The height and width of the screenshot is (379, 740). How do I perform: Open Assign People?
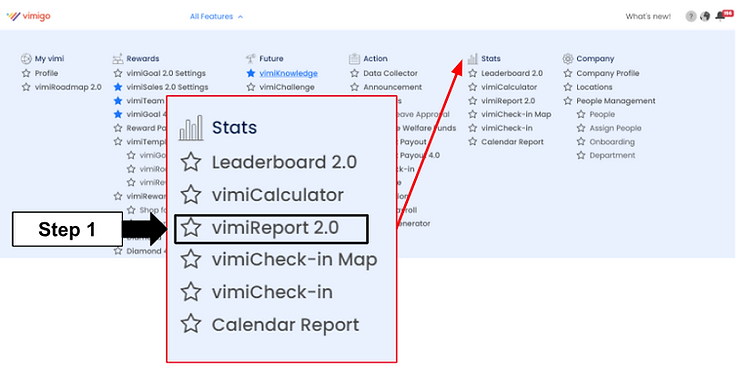pyautogui.click(x=615, y=128)
